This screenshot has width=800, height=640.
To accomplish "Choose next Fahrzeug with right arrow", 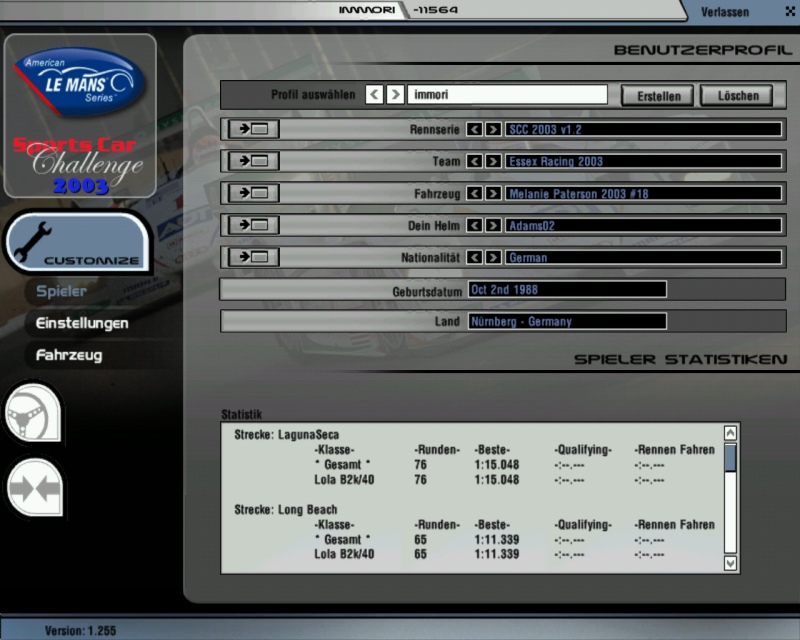I will tap(493, 194).
